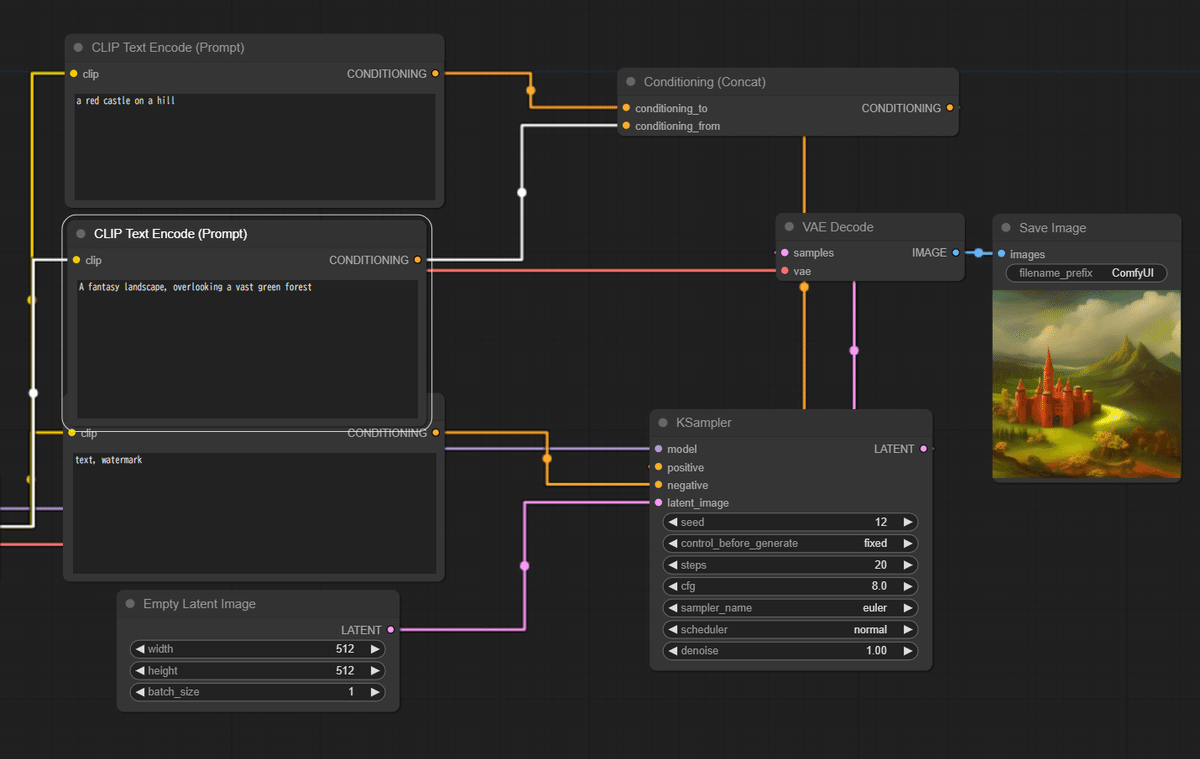Open the scheduler normal selector
The width and height of the screenshot is (1200, 759).
click(790, 630)
